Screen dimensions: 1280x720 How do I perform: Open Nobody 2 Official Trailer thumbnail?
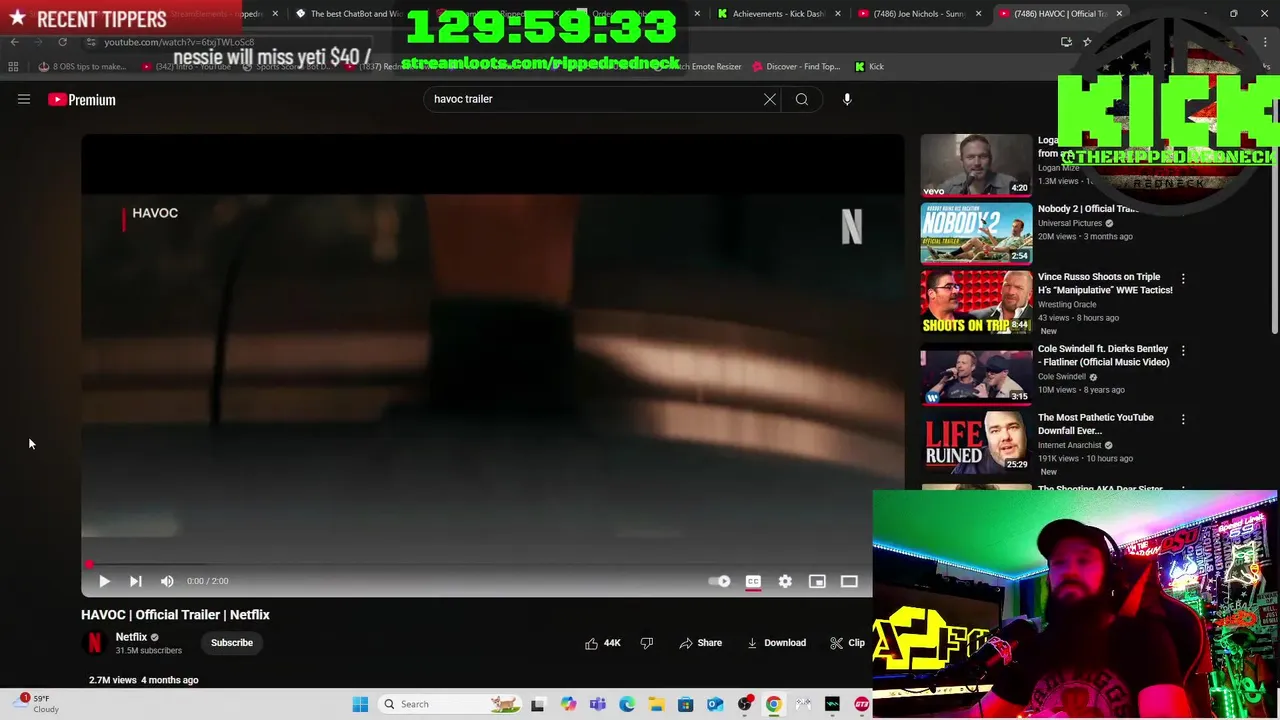976,233
